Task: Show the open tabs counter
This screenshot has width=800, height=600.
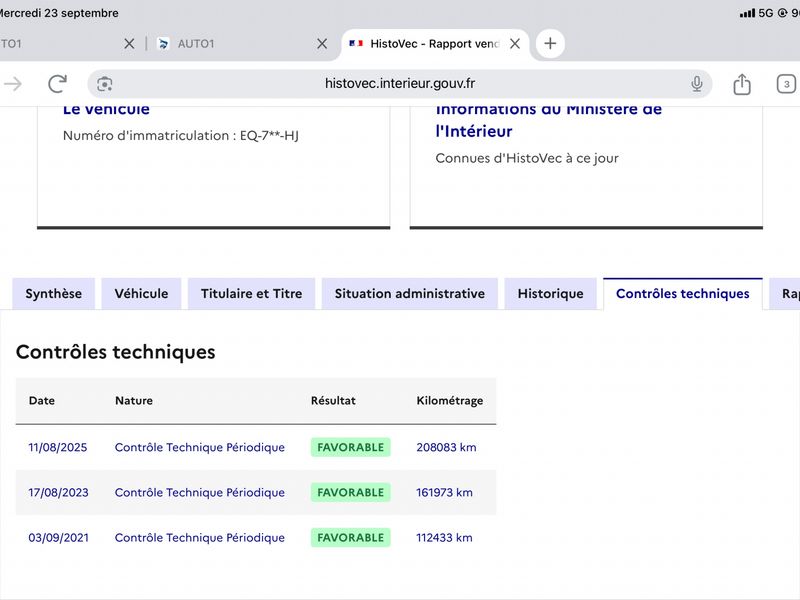Action: click(x=786, y=84)
